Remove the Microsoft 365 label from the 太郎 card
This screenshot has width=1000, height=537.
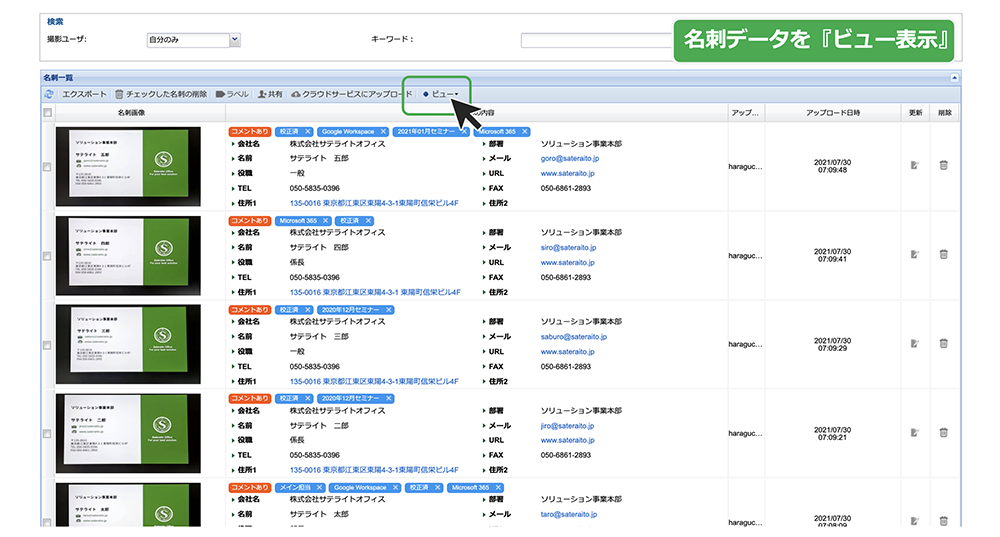[x=498, y=488]
